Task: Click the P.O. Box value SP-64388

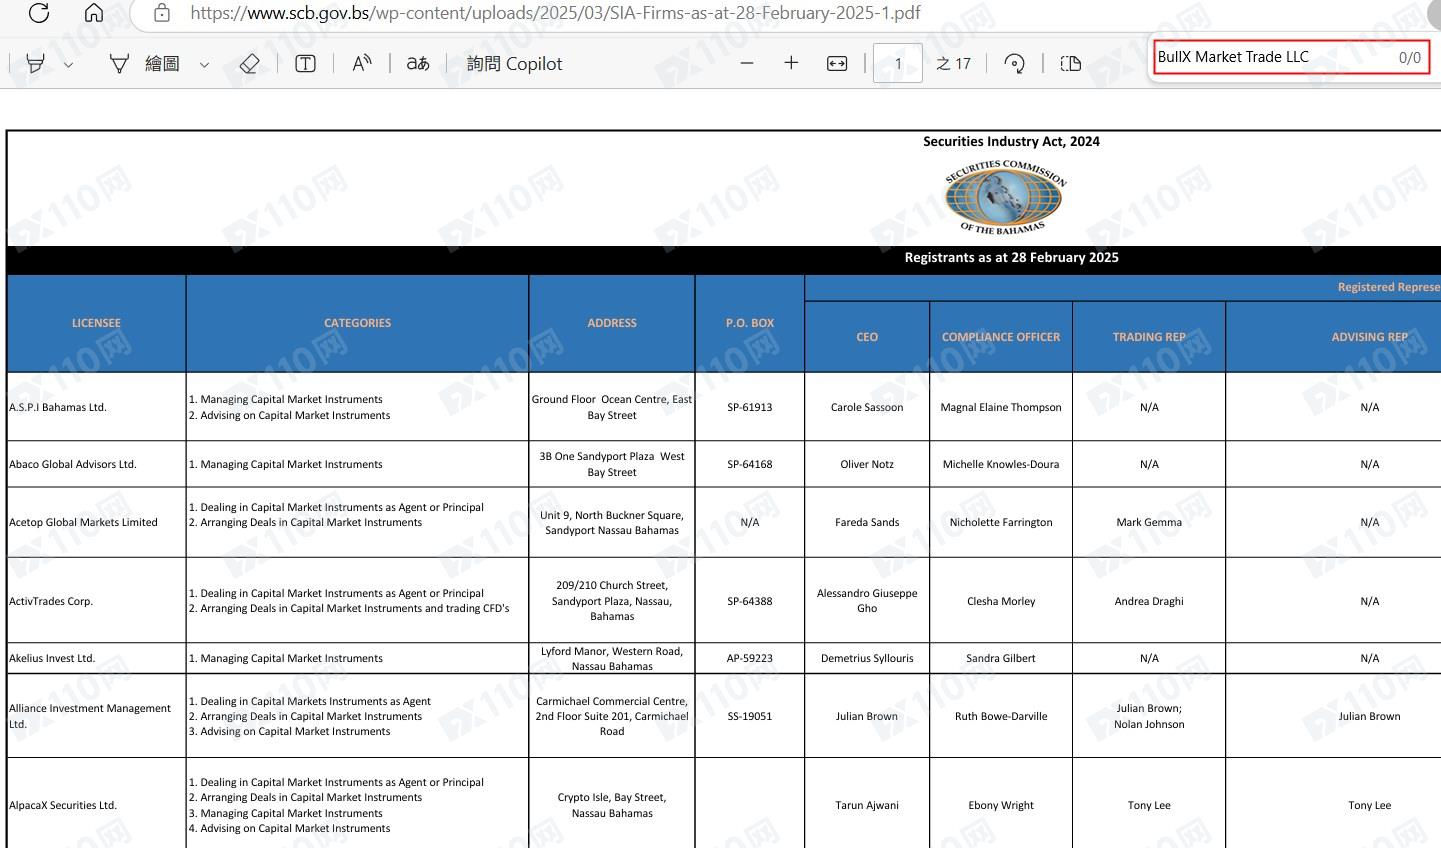Action: 750,601
